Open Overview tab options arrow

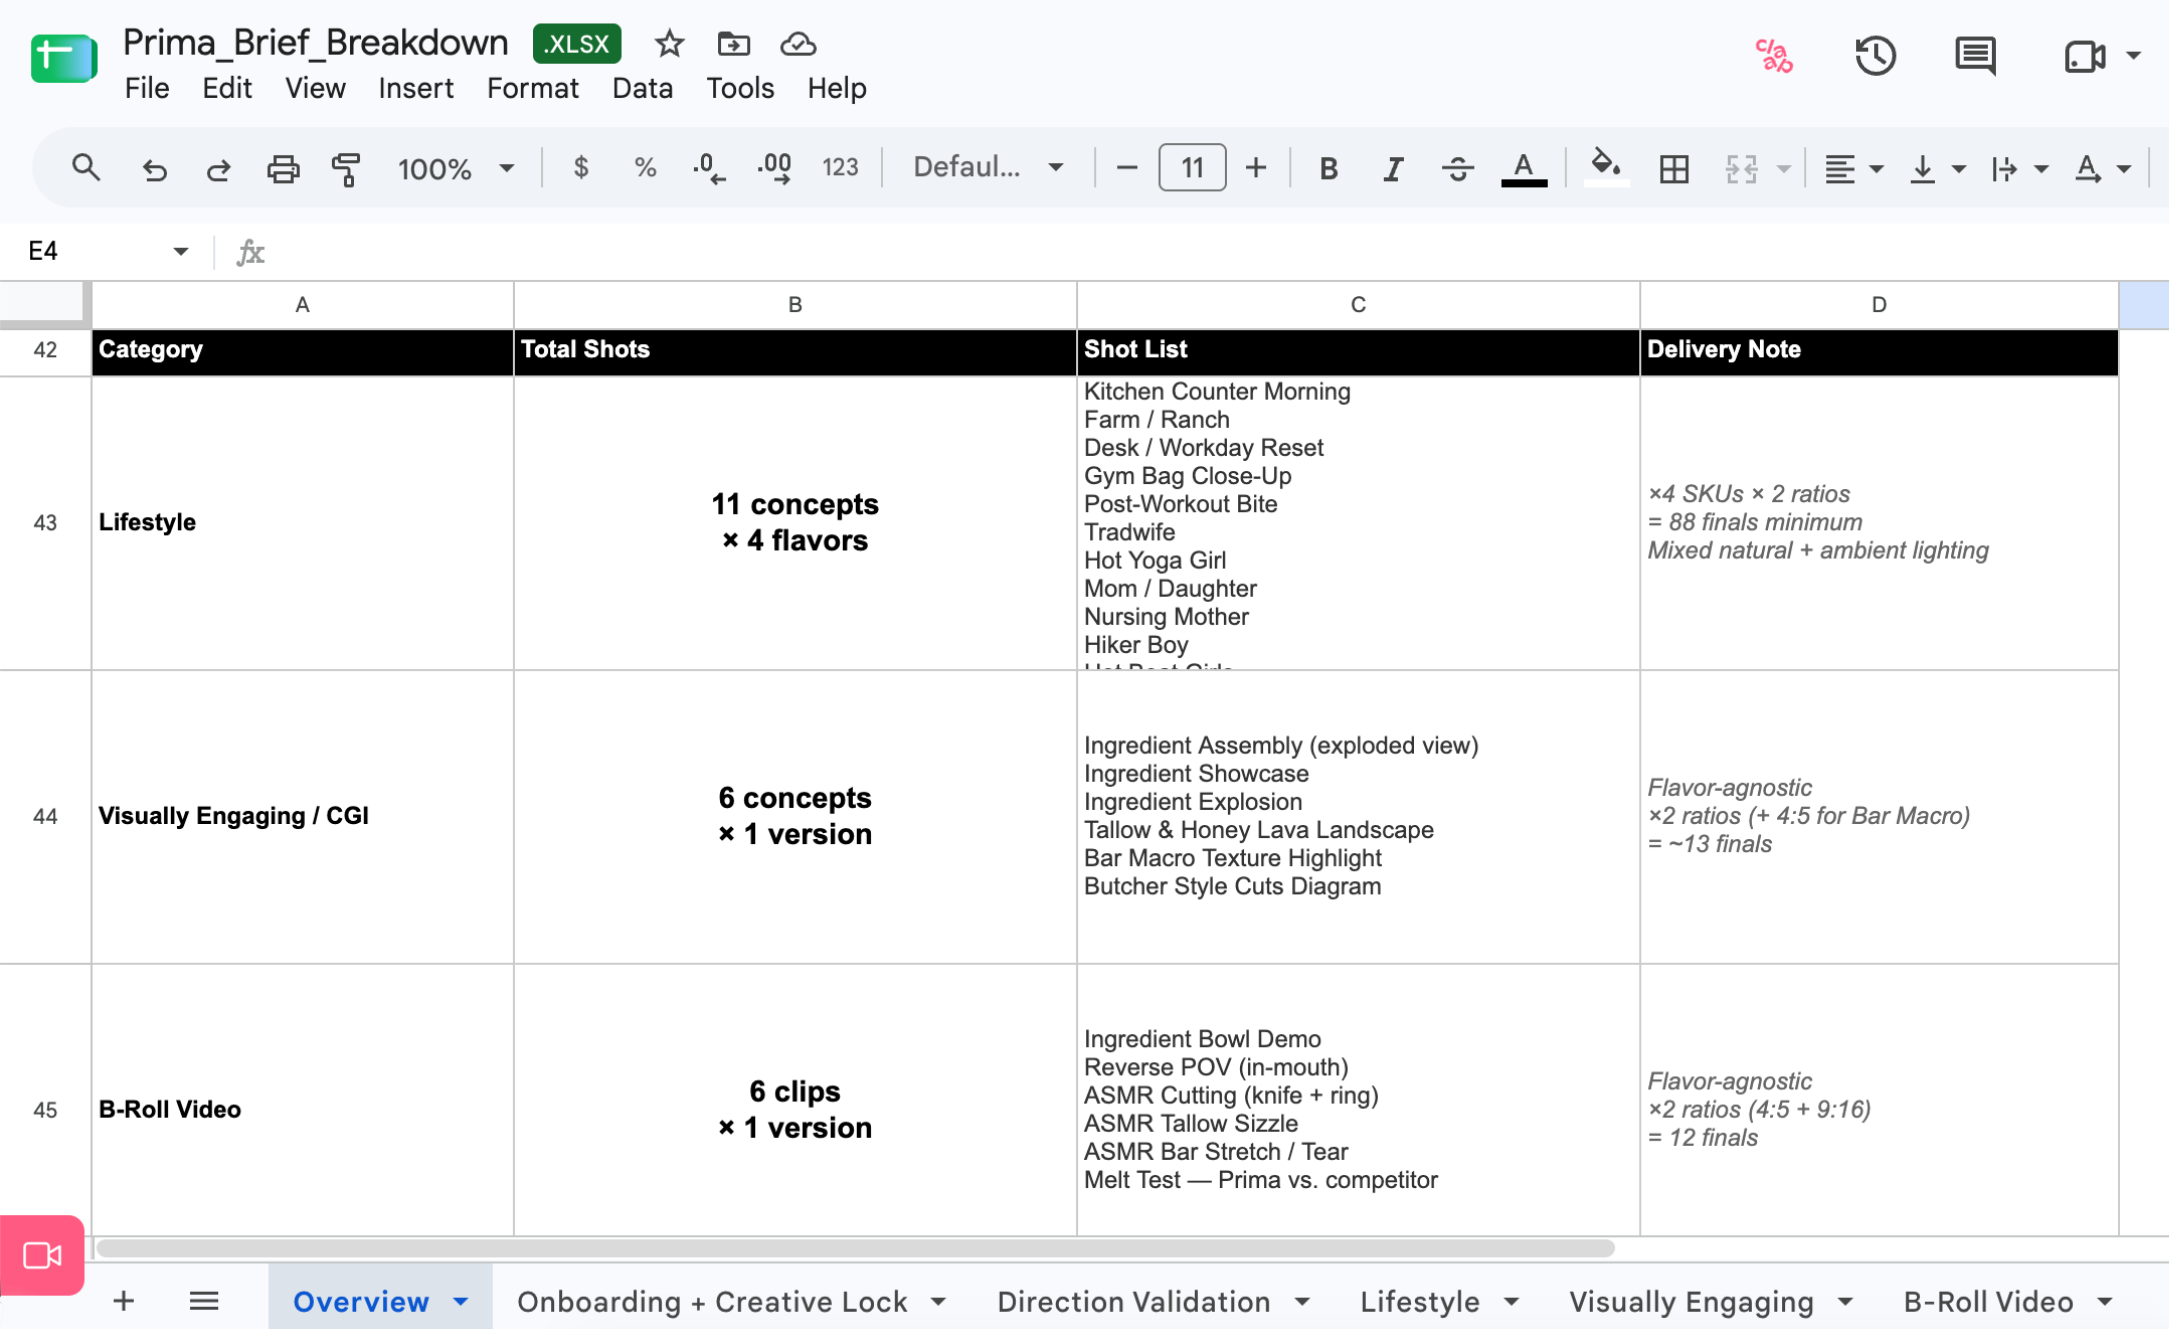point(460,1301)
